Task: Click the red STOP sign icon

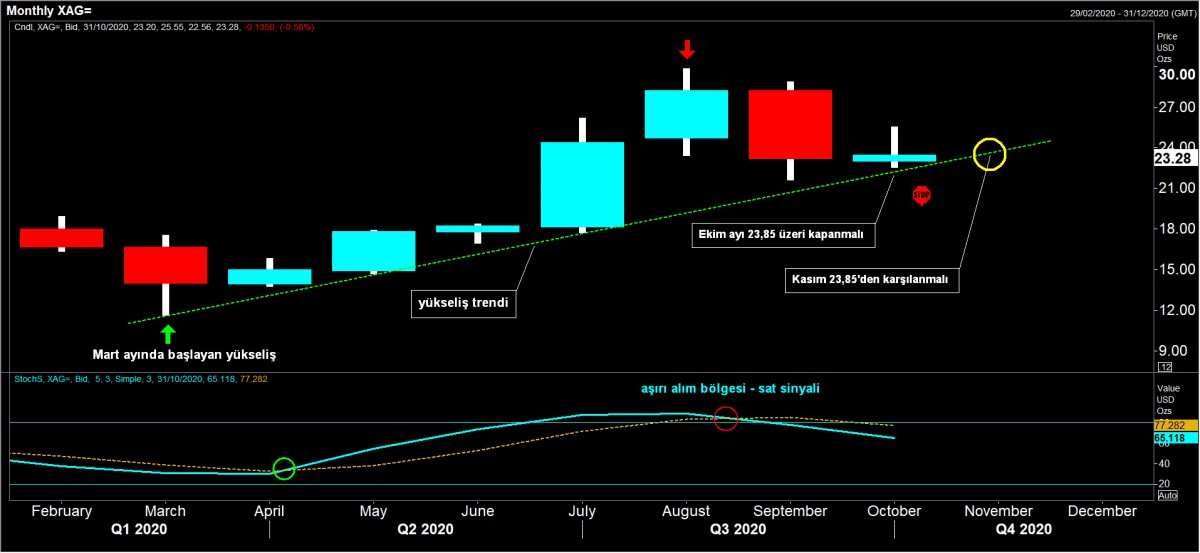Action: (x=922, y=196)
